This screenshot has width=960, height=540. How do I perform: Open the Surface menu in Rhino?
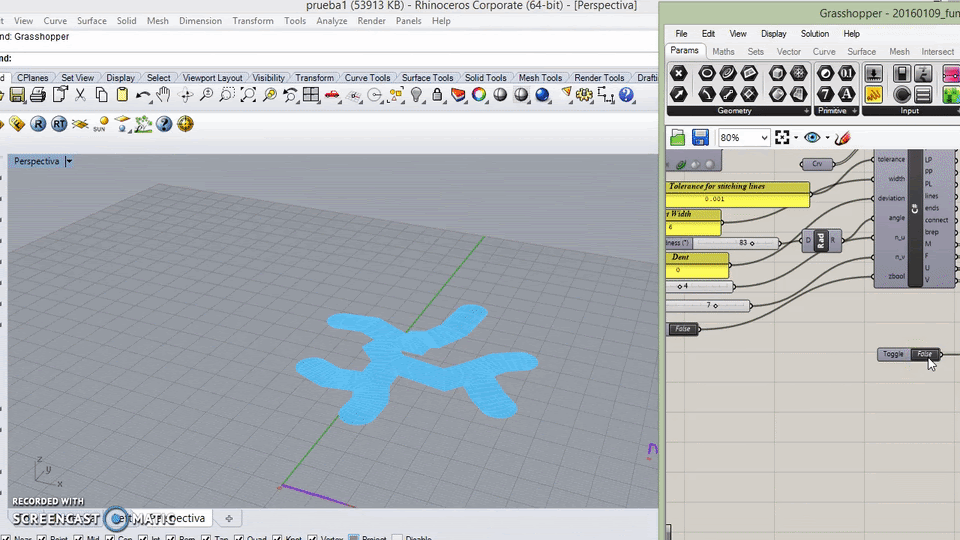[x=92, y=21]
